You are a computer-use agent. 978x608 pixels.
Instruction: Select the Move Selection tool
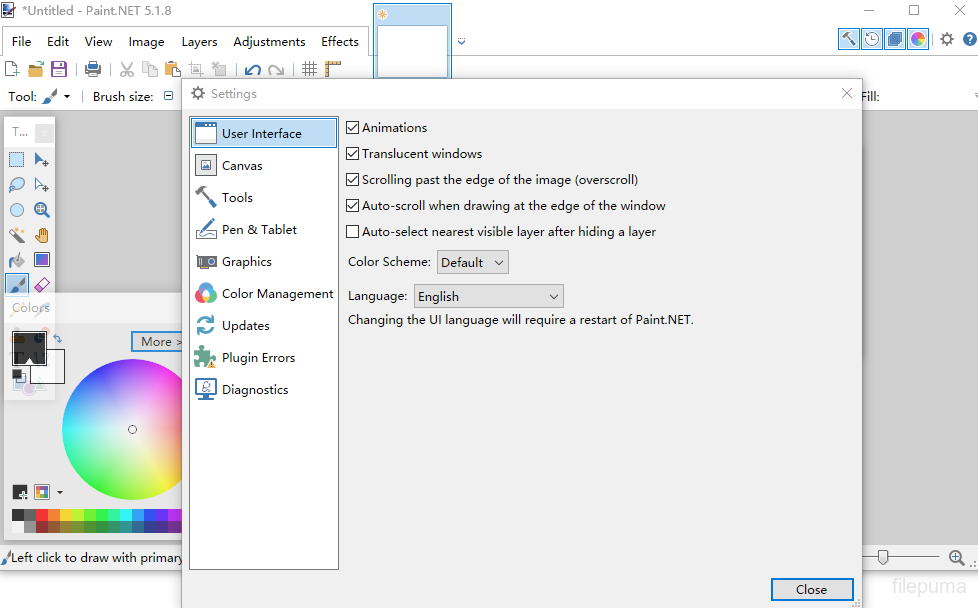[x=42, y=185]
